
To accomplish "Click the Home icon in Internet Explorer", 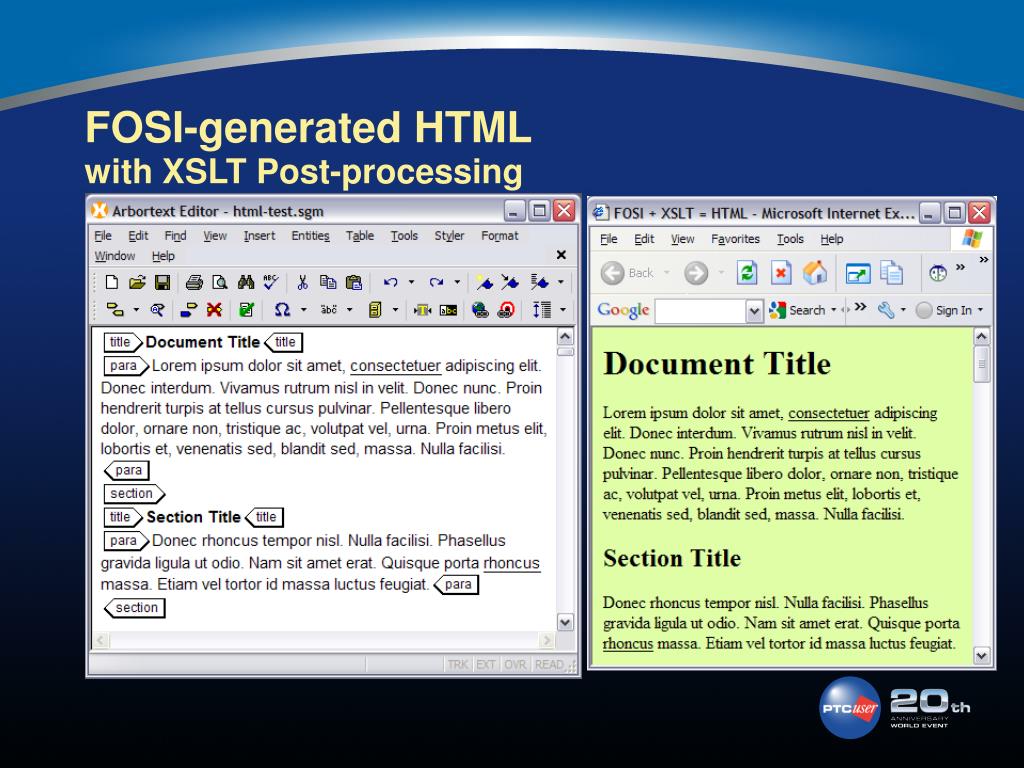I will click(x=814, y=272).
